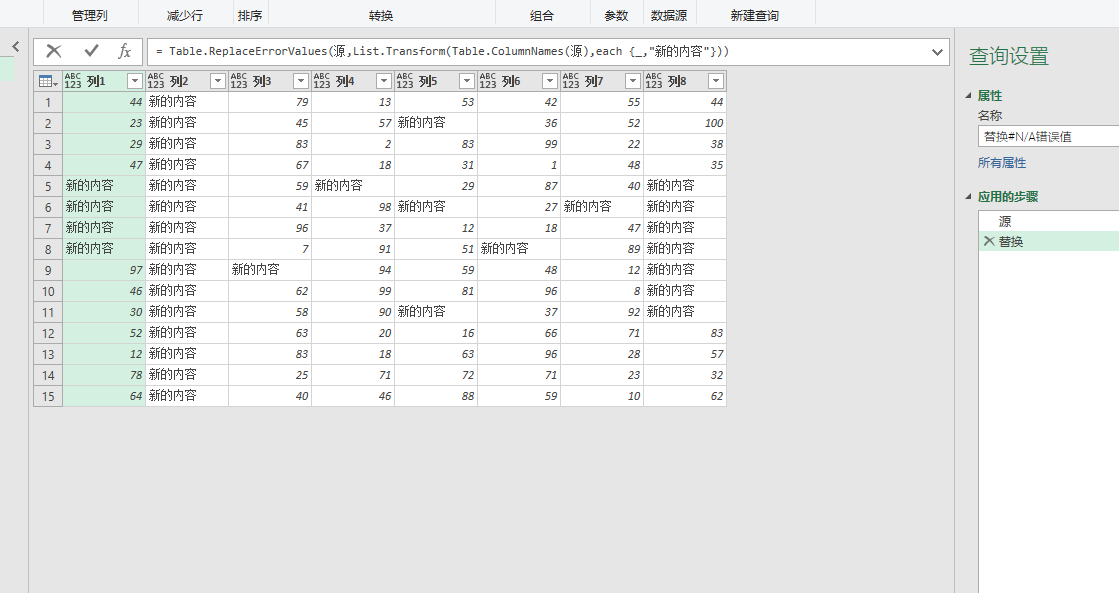Click the ABC 123 data type icon on 列8
This screenshot has width=1119, height=593.
(x=656, y=80)
